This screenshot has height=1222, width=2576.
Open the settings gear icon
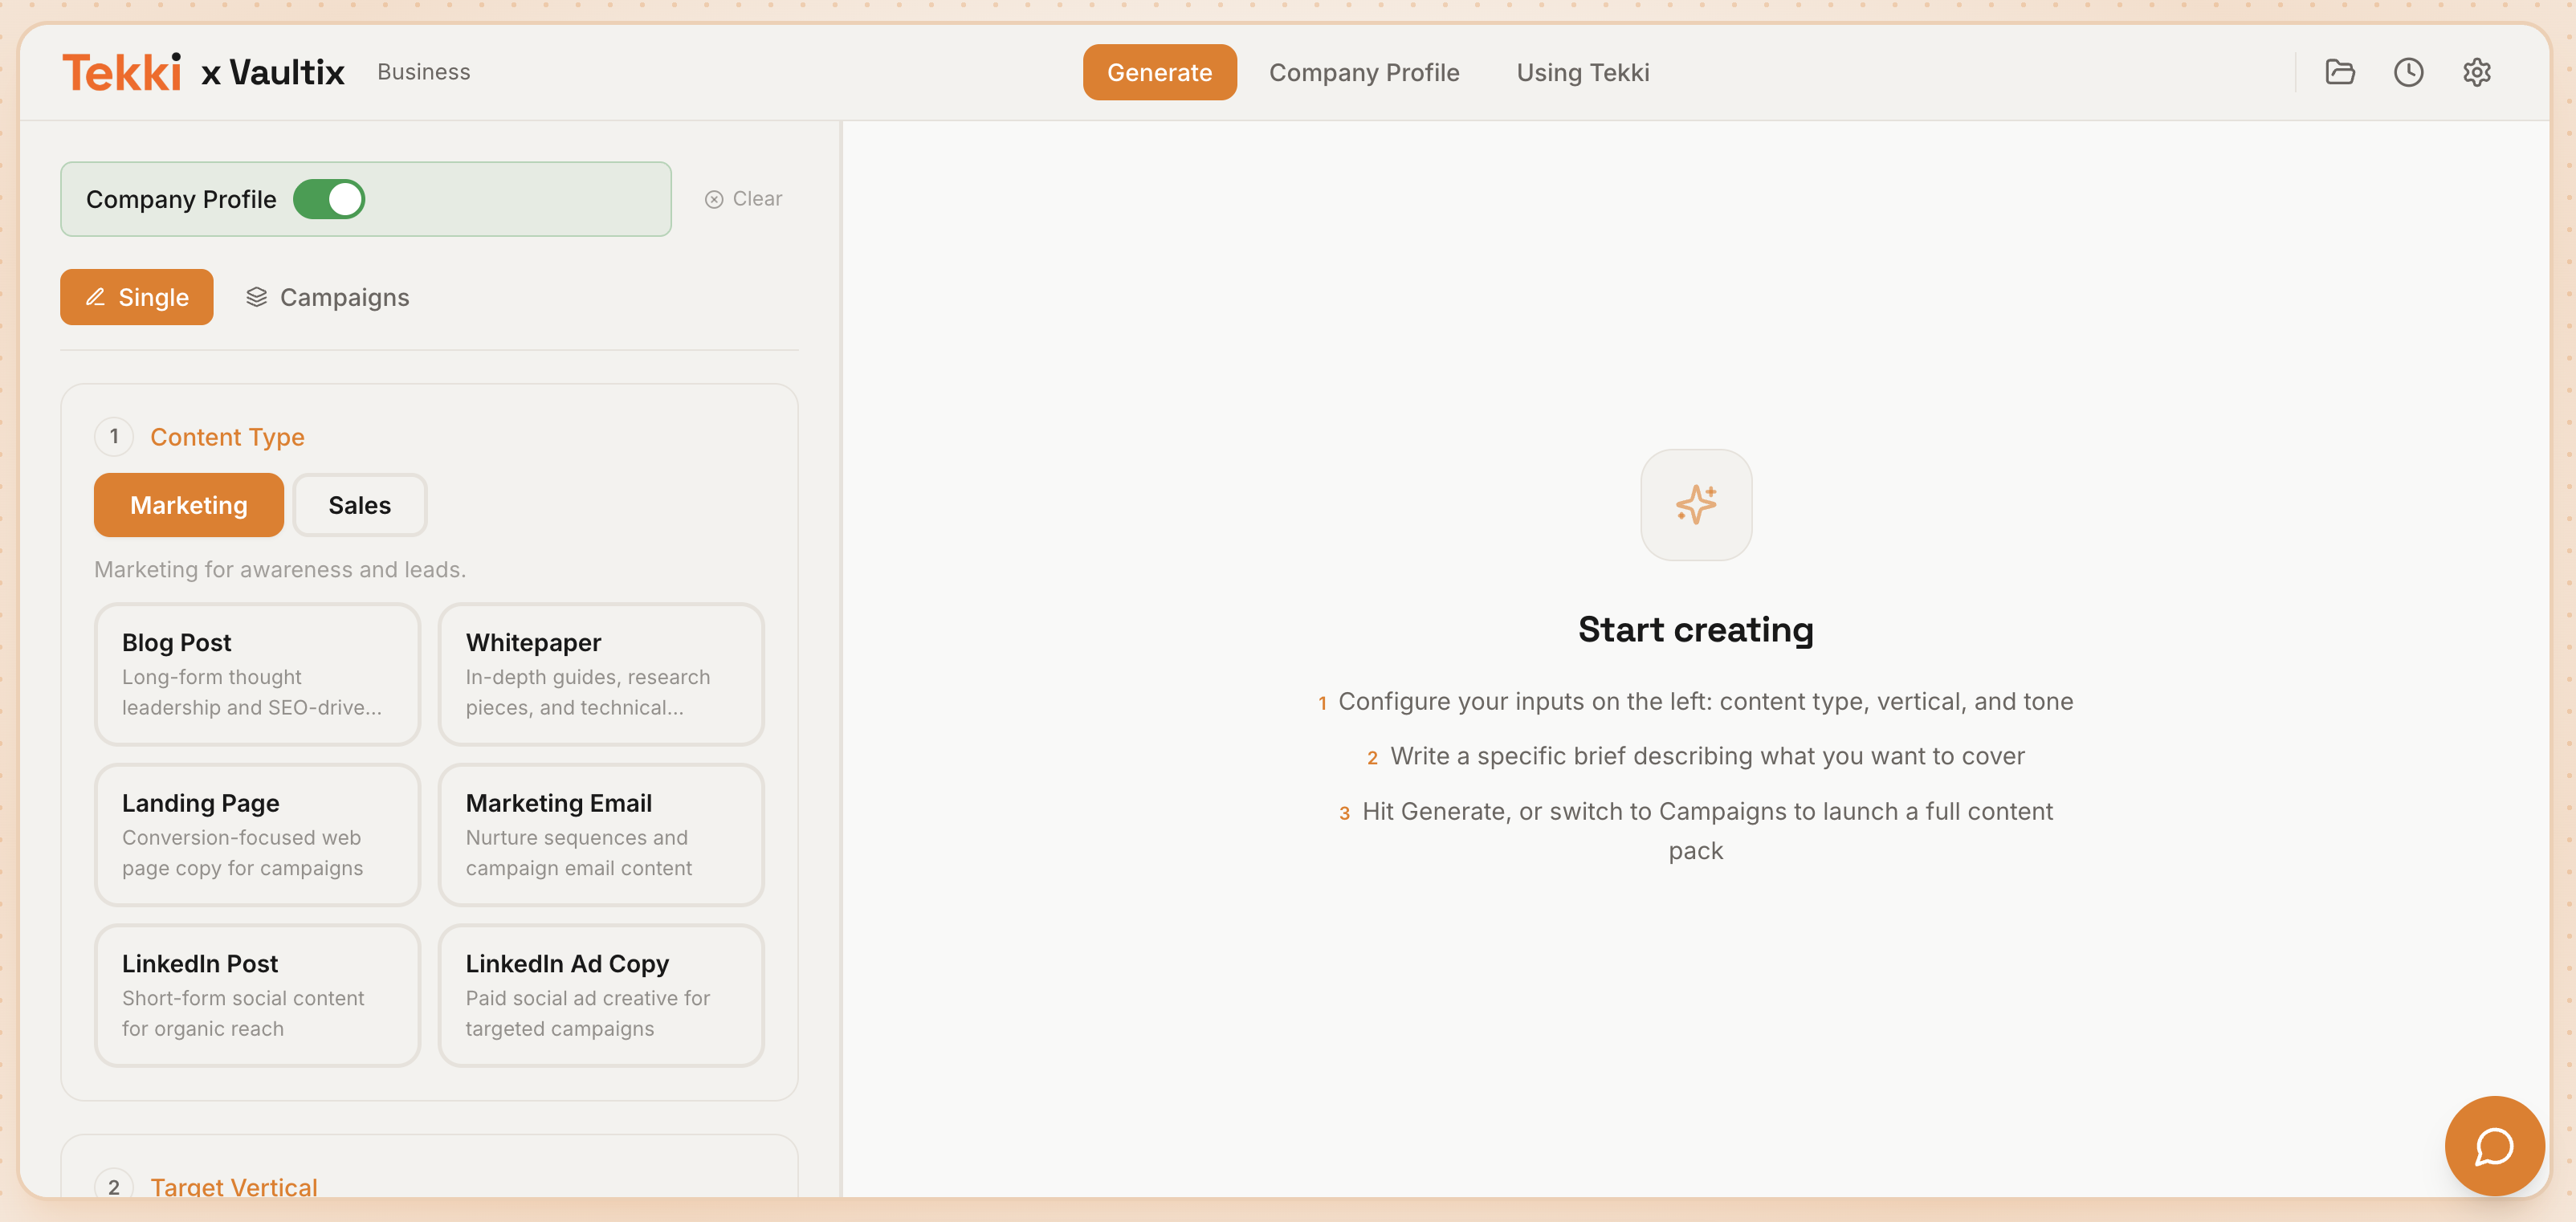pyautogui.click(x=2476, y=72)
